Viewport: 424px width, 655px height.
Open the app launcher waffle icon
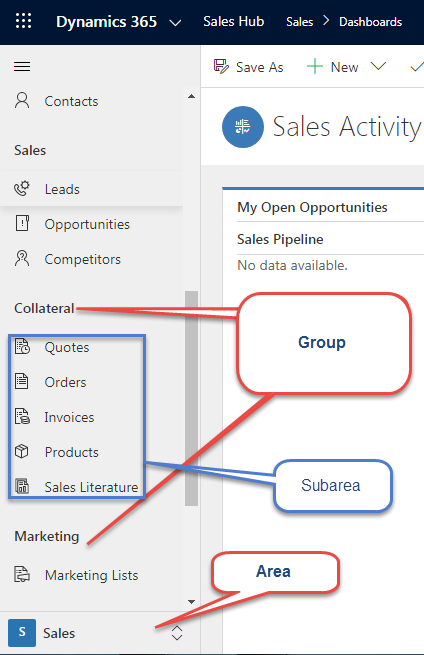point(23,21)
